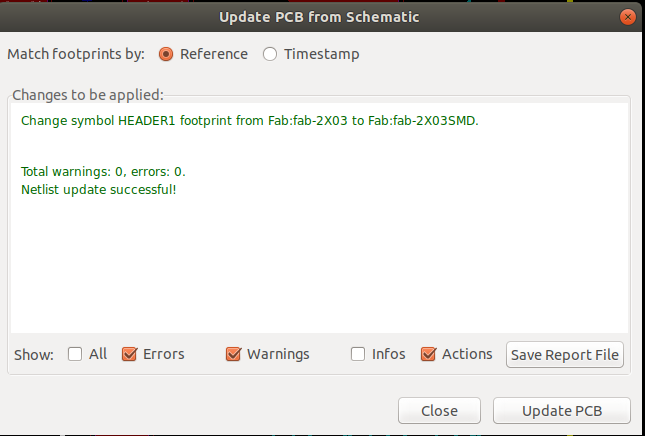Close the dialog with the orange X icon
This screenshot has height=436, width=645.
coord(628,17)
